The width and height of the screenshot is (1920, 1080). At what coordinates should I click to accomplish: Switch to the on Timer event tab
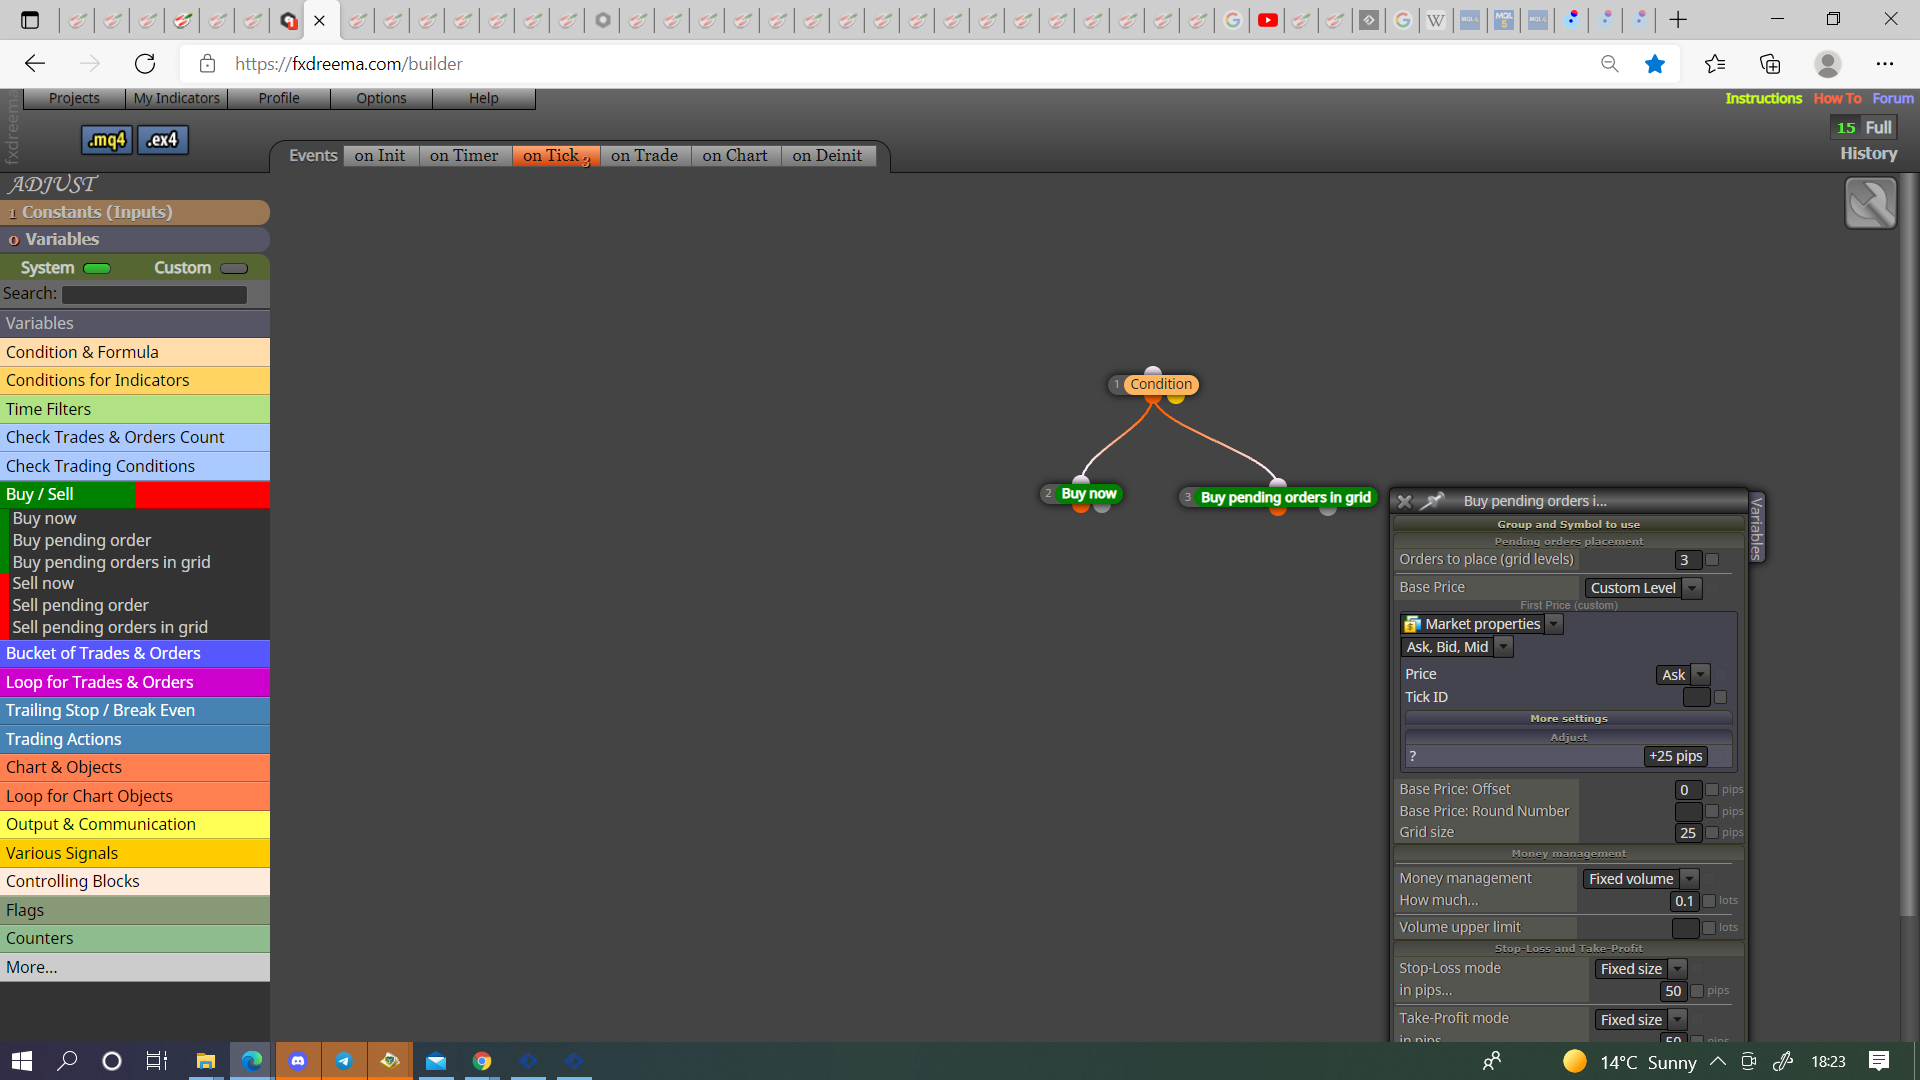(x=464, y=156)
